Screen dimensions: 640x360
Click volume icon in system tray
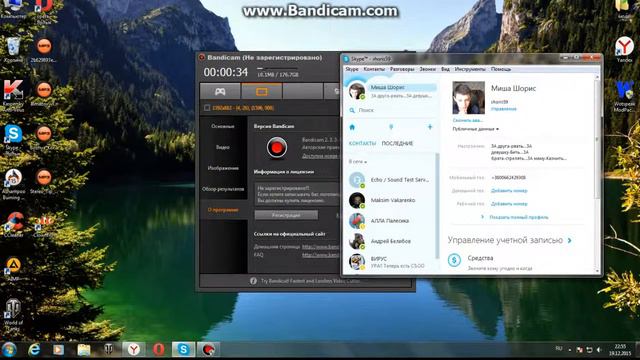[599, 350]
